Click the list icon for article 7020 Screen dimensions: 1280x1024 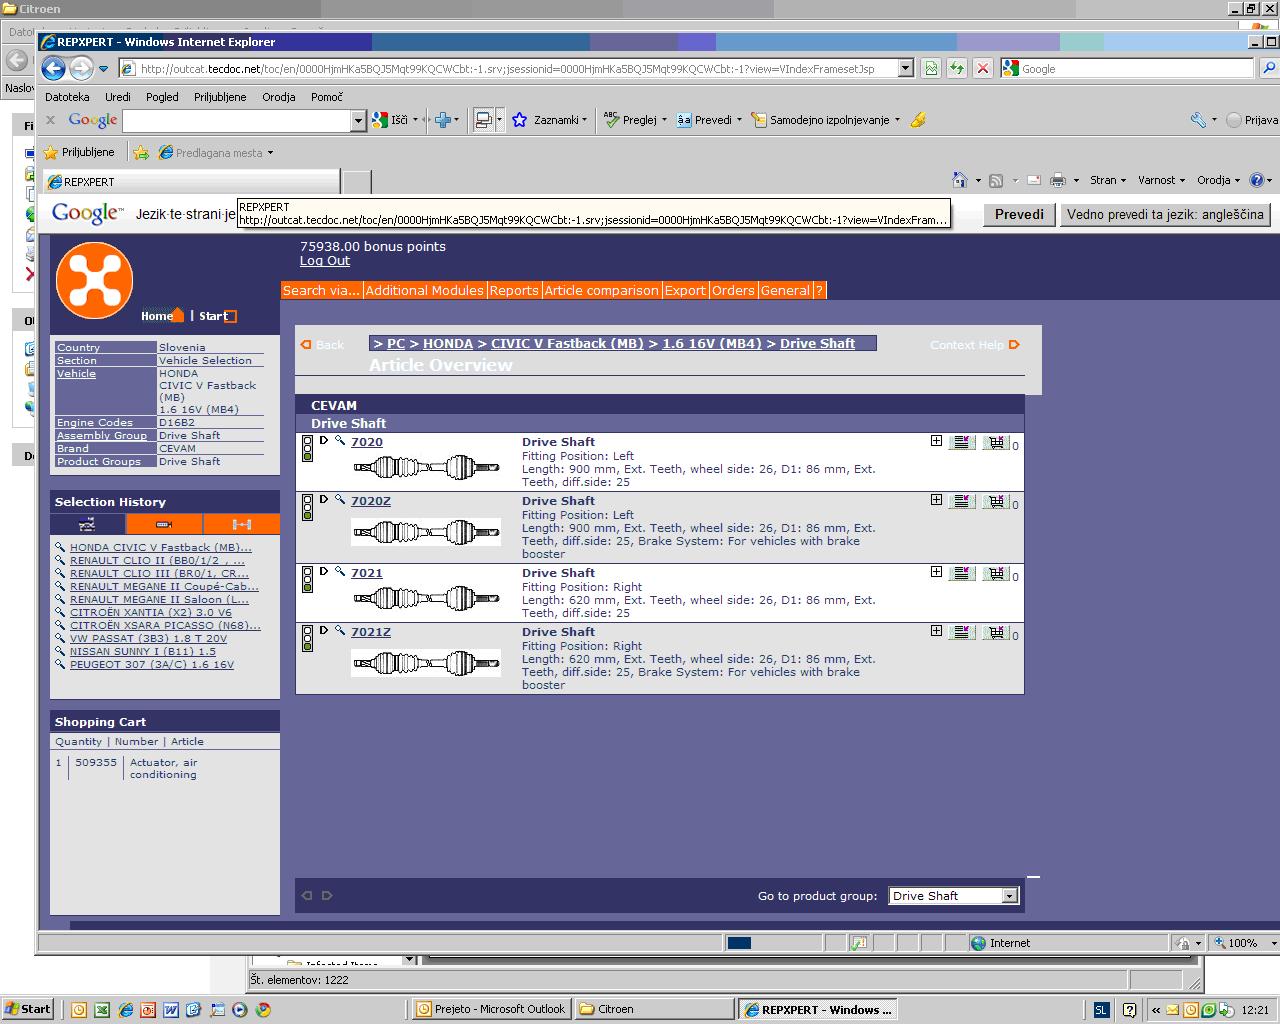(x=961, y=442)
